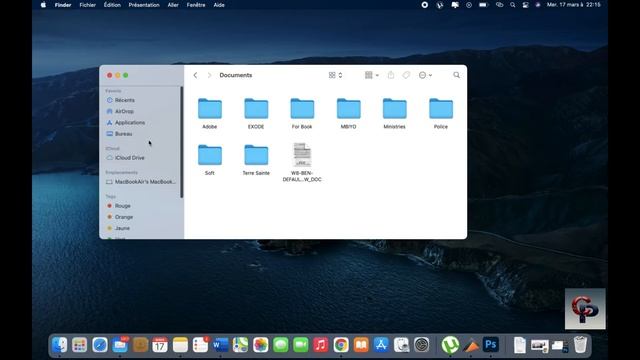Viewport: 640px width, 360px height.
Task: Open Photos from the Dock
Action: (x=260, y=345)
